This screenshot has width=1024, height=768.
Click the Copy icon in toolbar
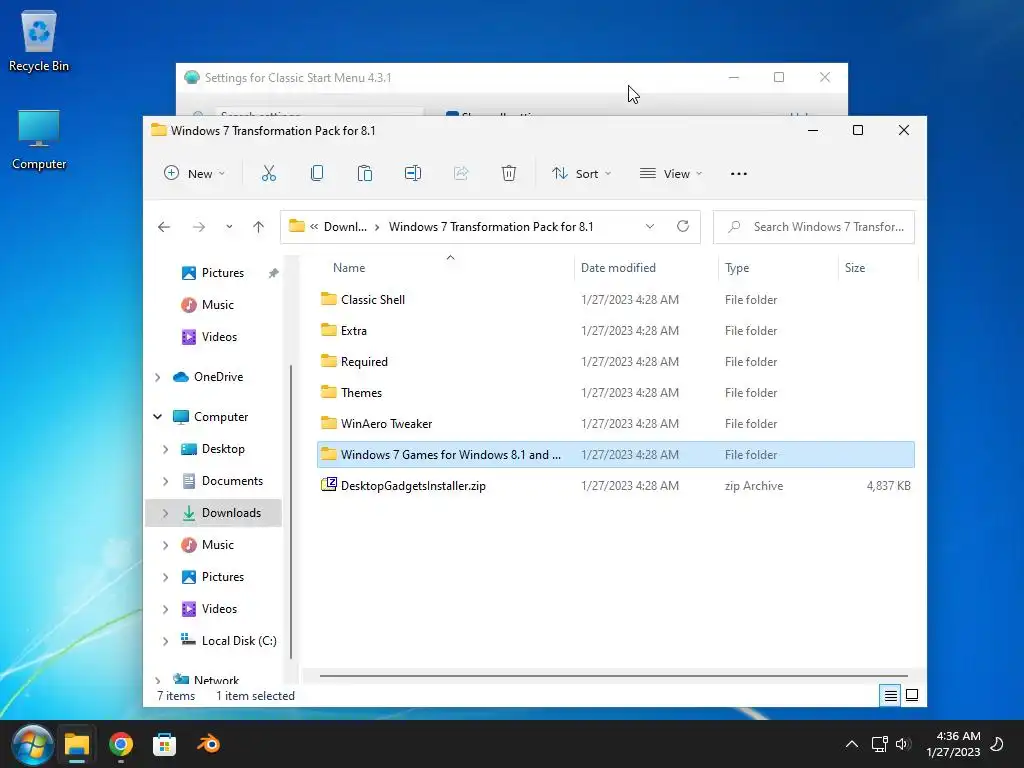(x=317, y=173)
